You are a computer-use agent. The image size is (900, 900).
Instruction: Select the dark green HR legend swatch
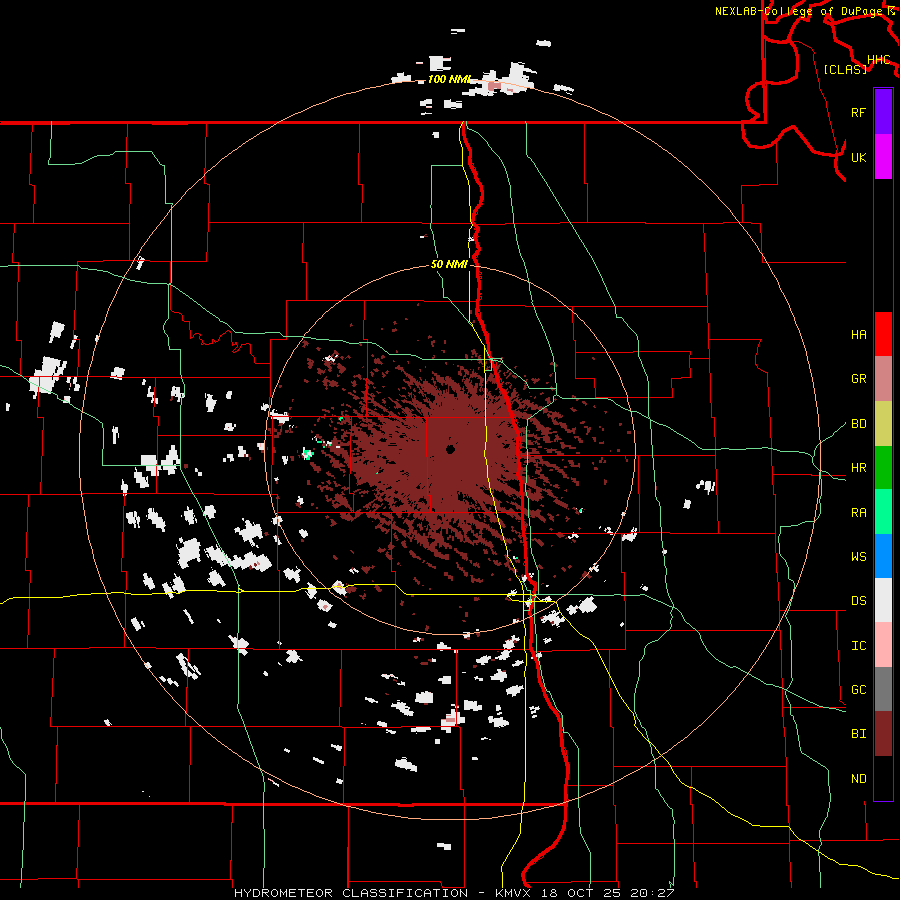click(883, 468)
